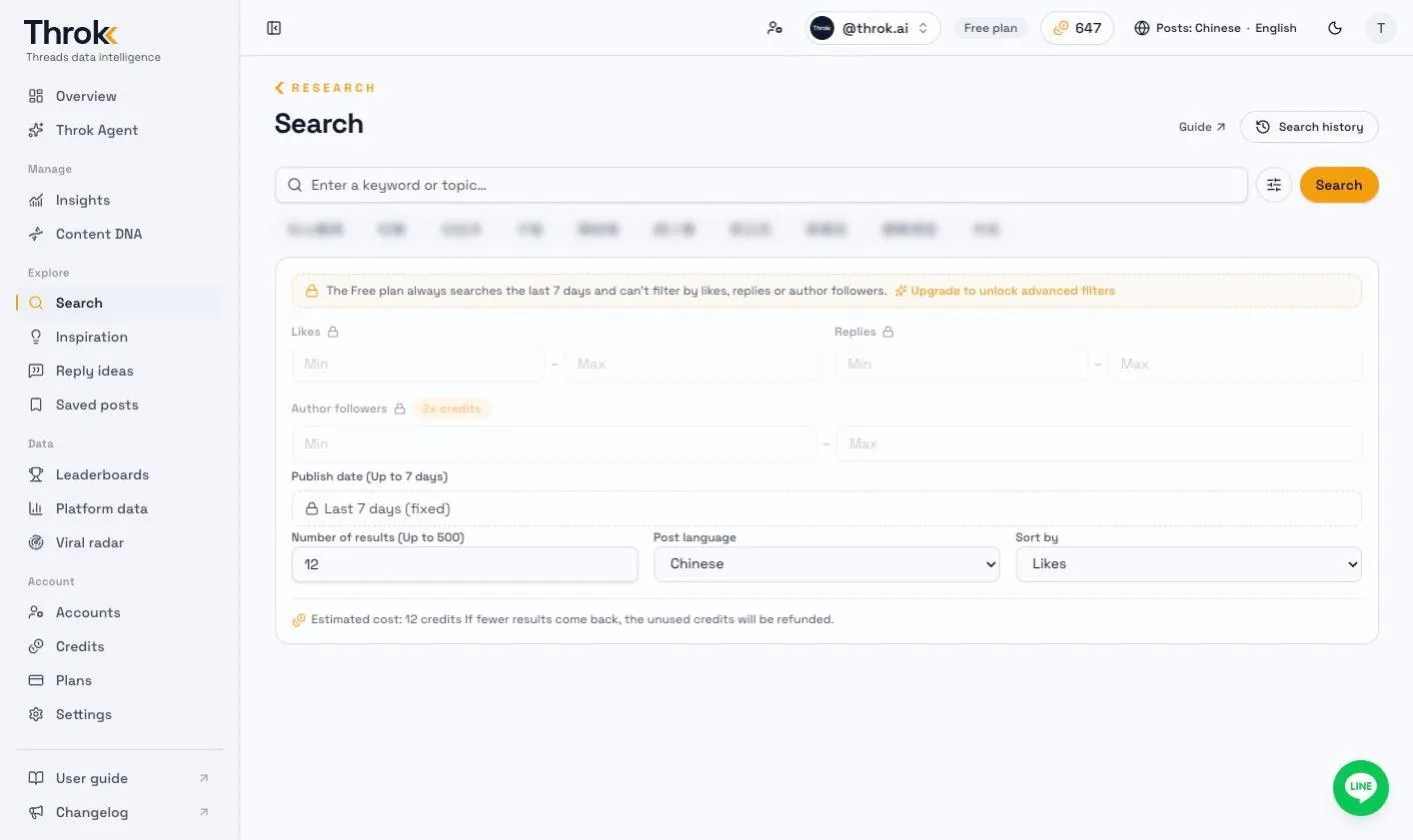Open Credits page in sidebar
The image size is (1413, 840).
[120, 647]
